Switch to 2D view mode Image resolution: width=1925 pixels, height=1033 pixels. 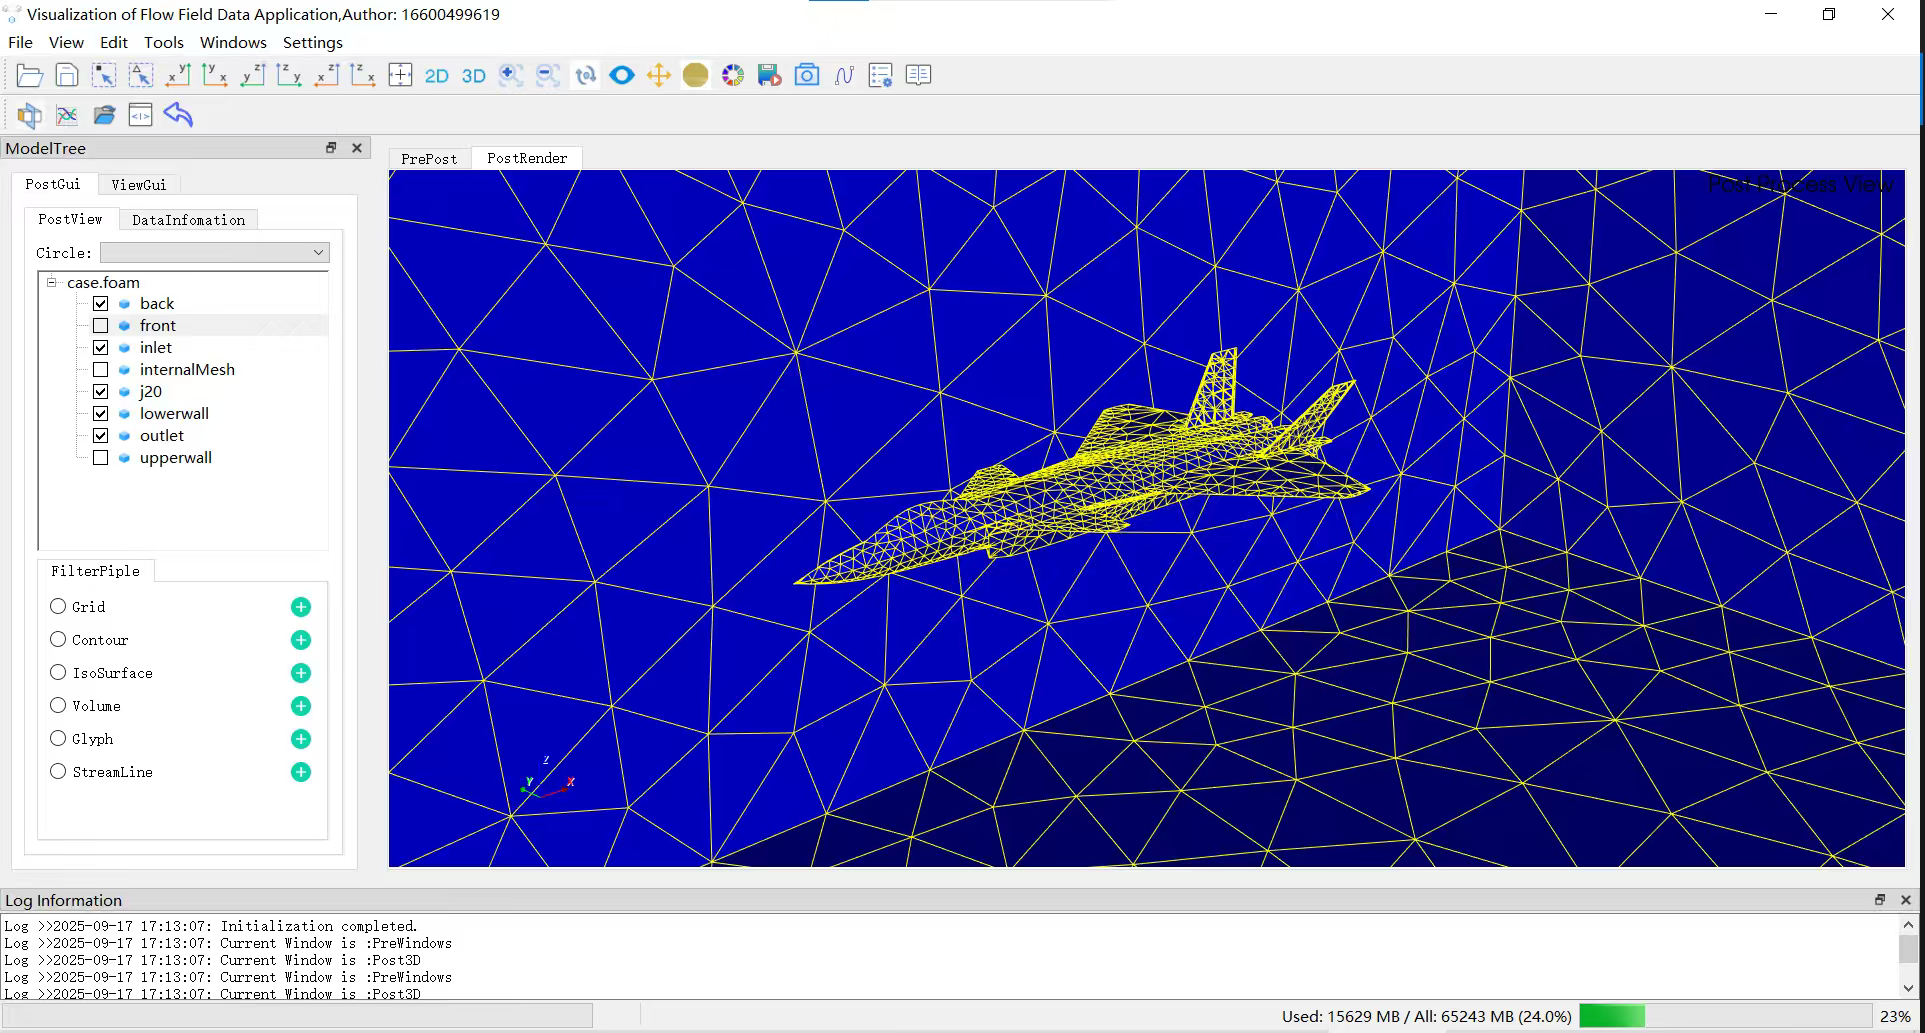point(437,76)
